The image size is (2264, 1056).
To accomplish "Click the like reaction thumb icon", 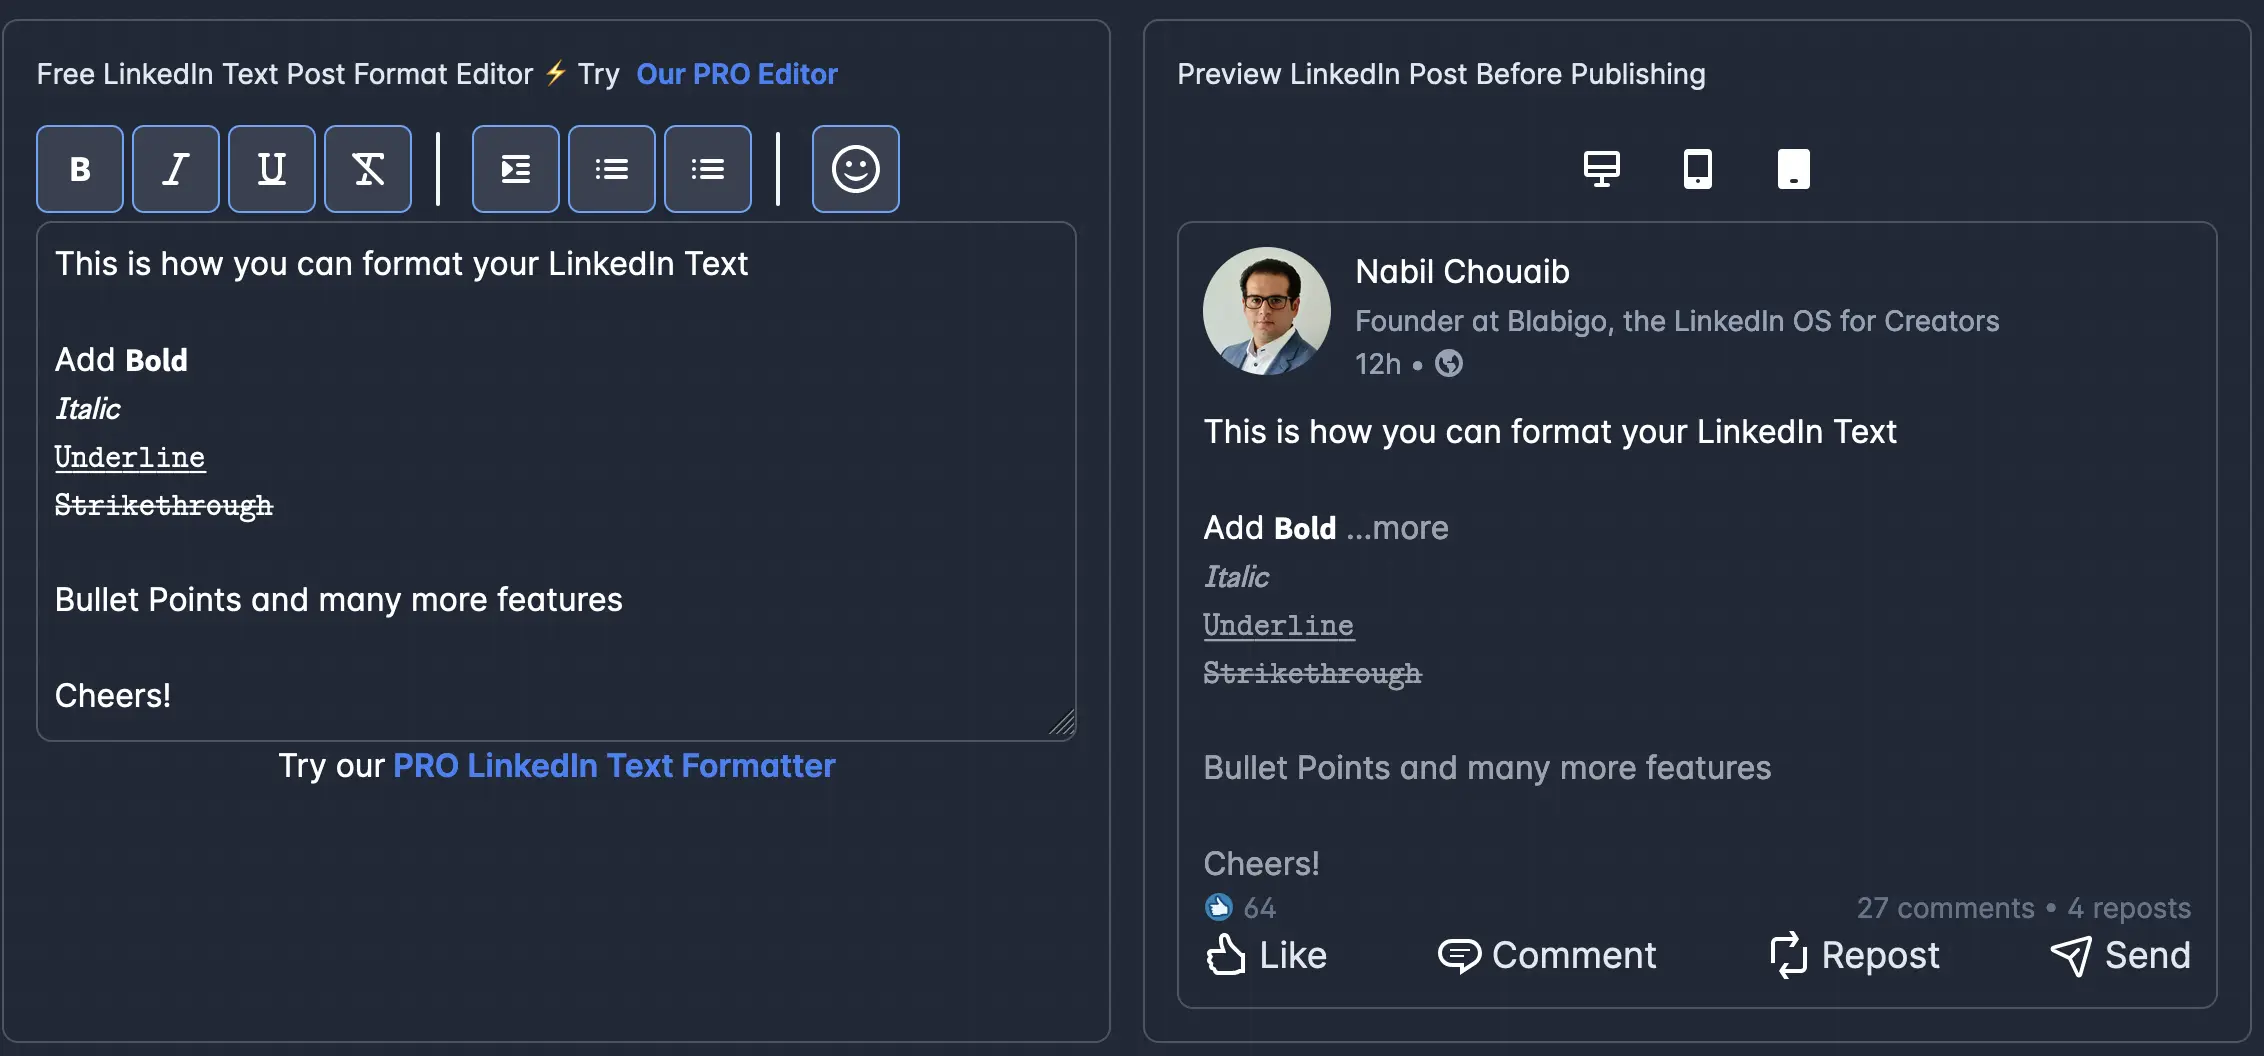I will click(1218, 907).
